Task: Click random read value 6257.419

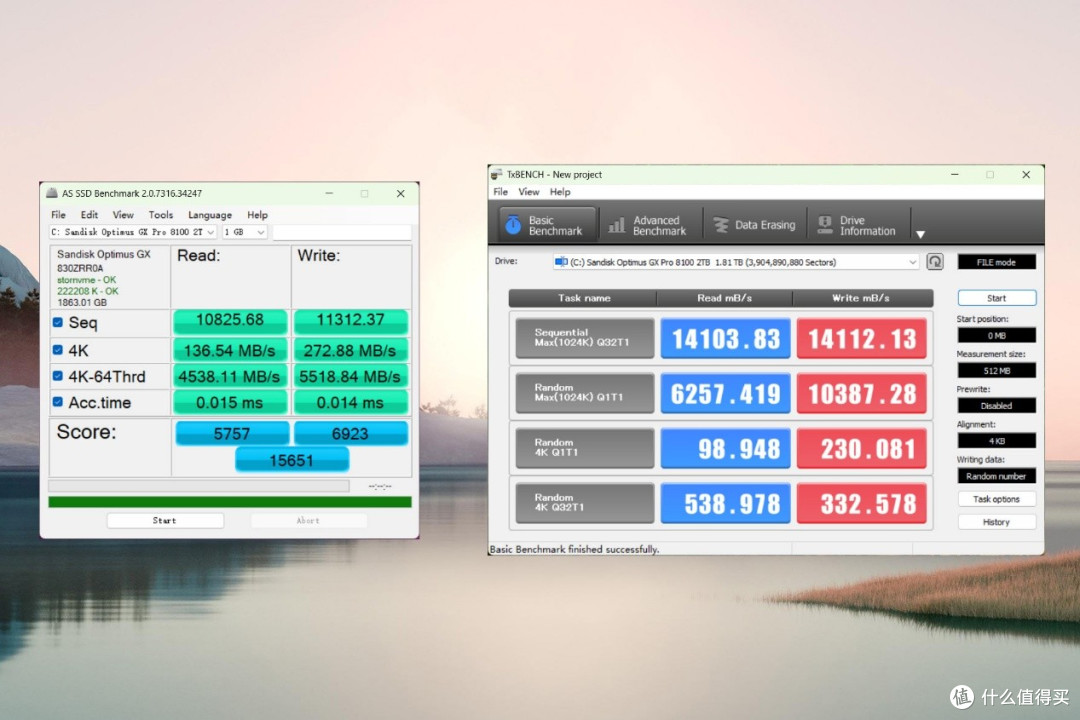Action: click(x=725, y=393)
